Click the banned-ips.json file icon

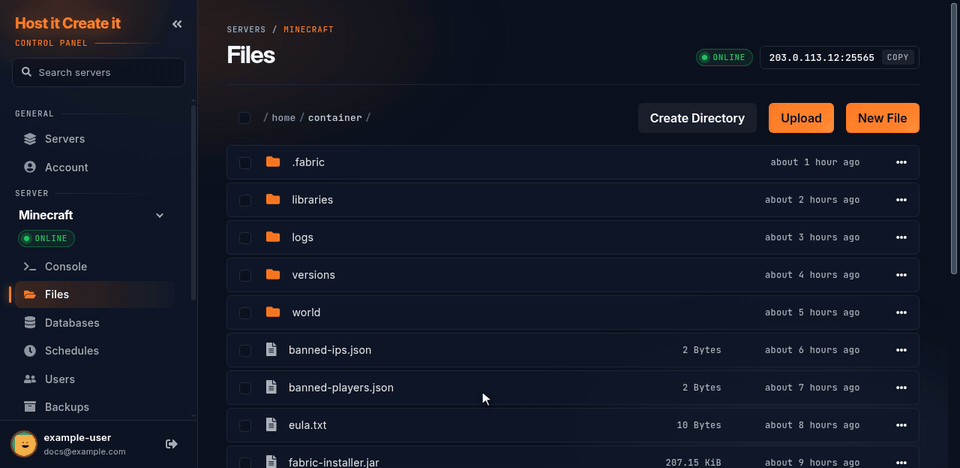(x=271, y=350)
